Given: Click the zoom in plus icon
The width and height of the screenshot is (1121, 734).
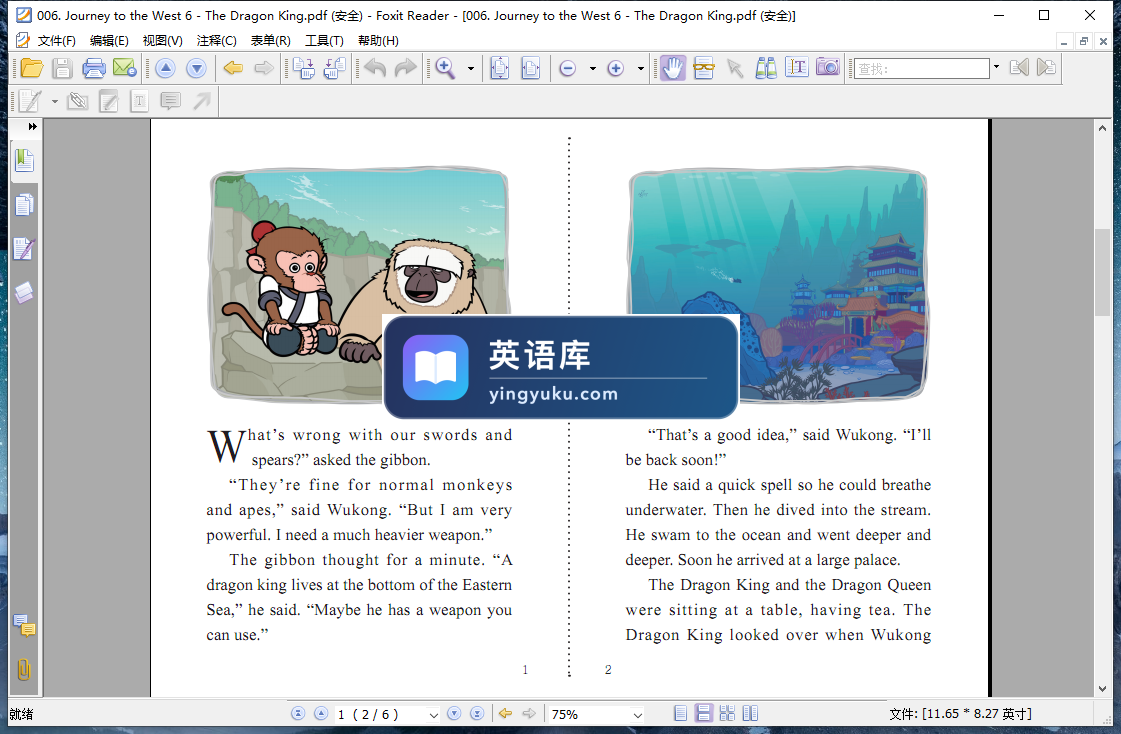Looking at the screenshot, I should click(616, 69).
